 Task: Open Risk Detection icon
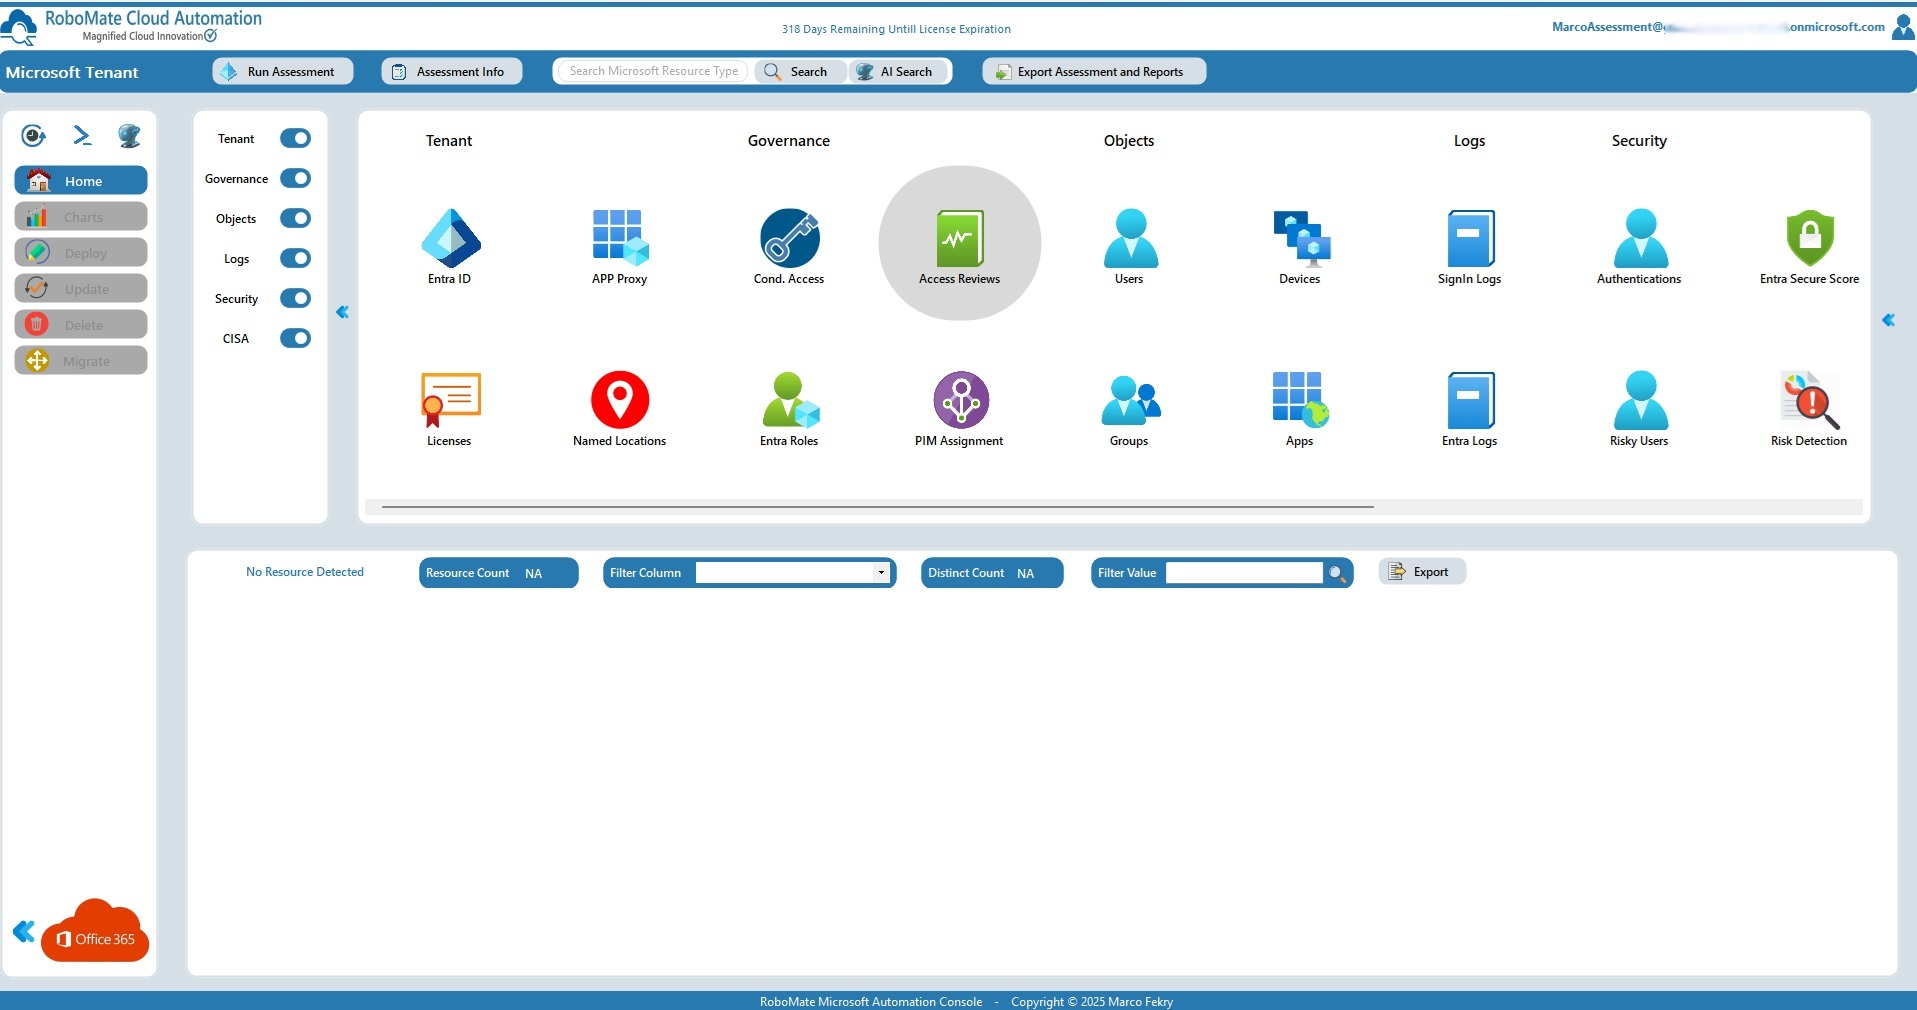(x=1810, y=400)
